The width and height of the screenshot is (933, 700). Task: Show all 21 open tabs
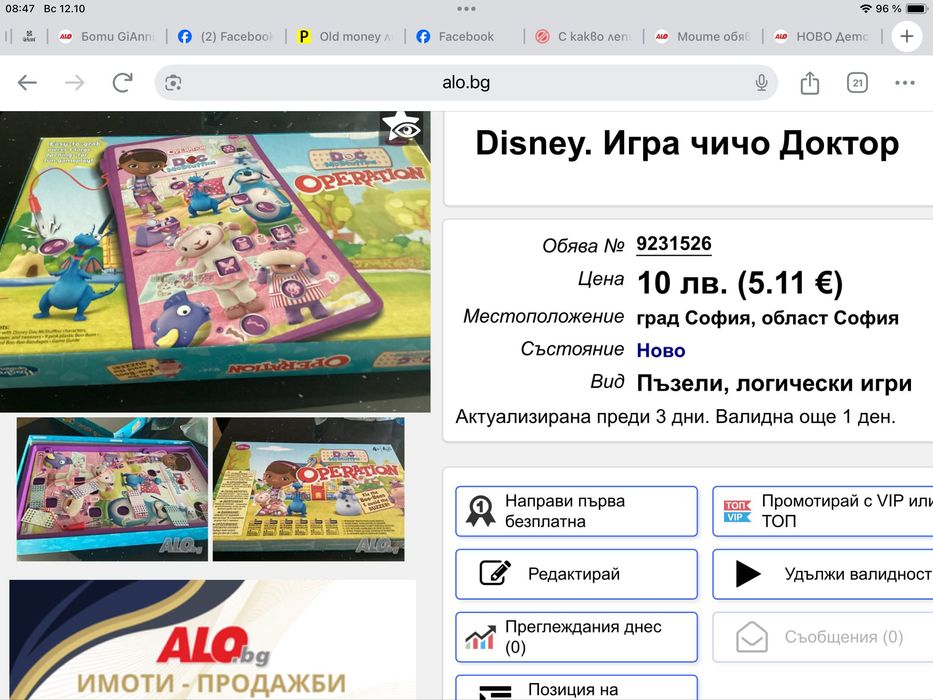tap(857, 83)
